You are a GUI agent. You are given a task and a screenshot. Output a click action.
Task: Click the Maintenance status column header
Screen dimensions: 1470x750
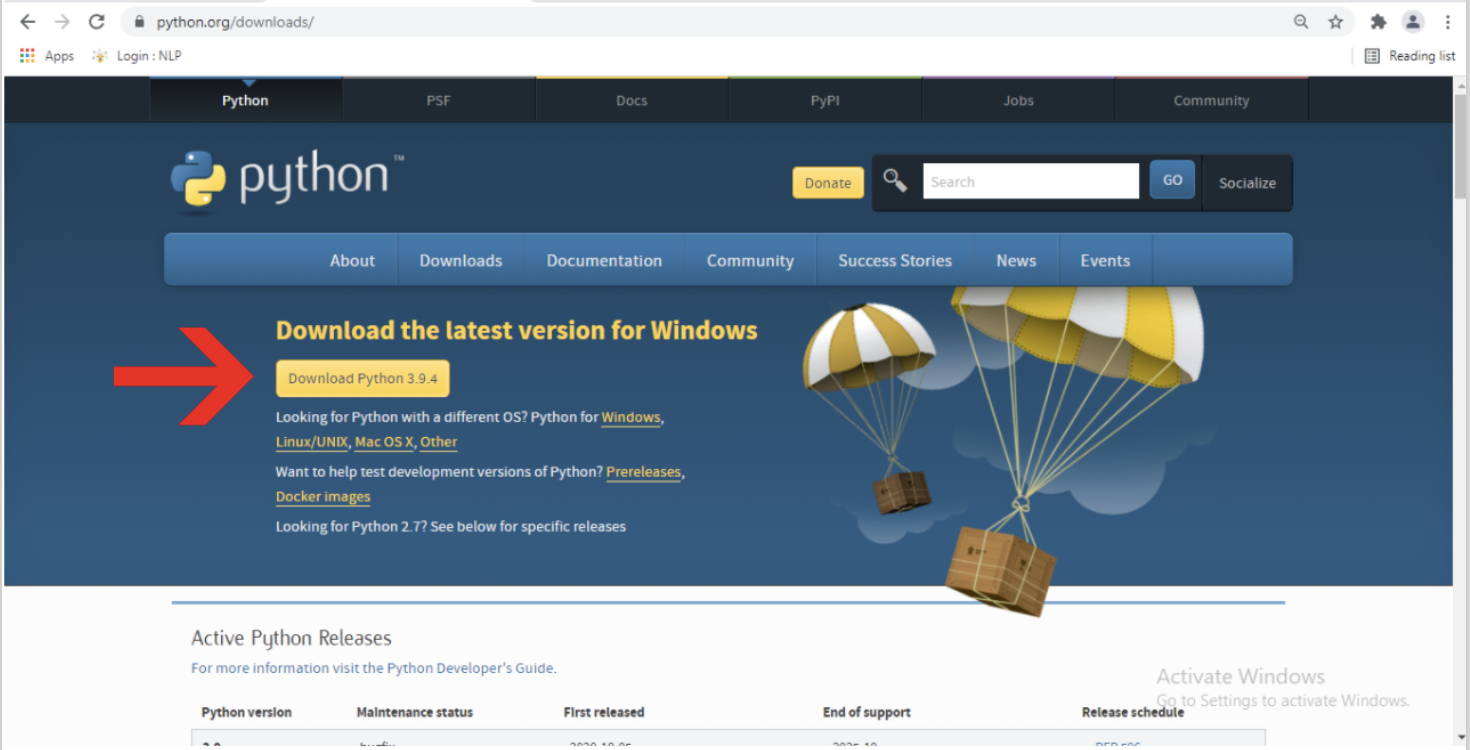[415, 713]
